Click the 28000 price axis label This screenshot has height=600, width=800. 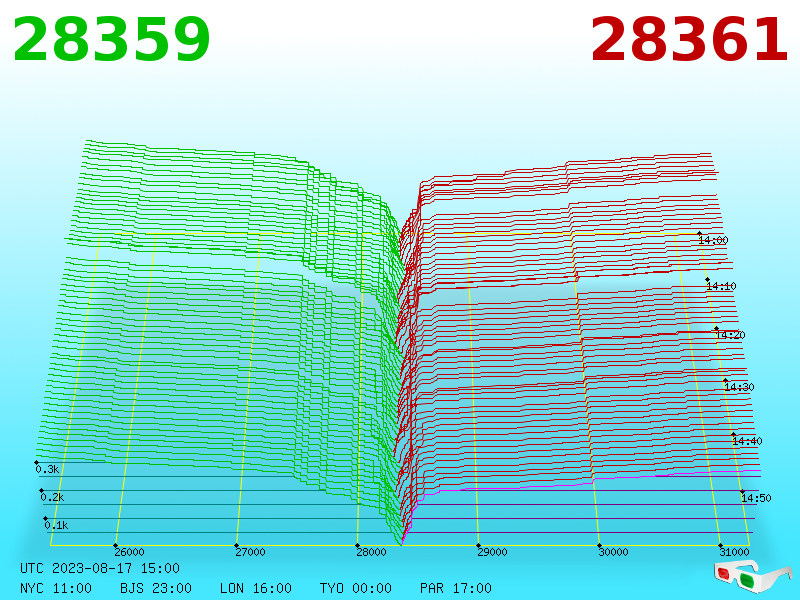click(371, 552)
